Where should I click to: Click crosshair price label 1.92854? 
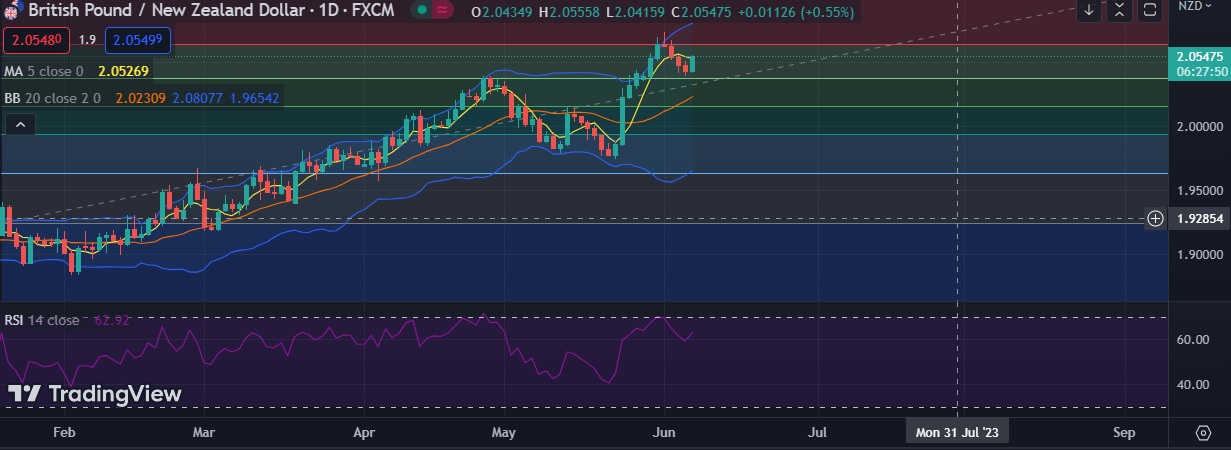pos(1198,218)
